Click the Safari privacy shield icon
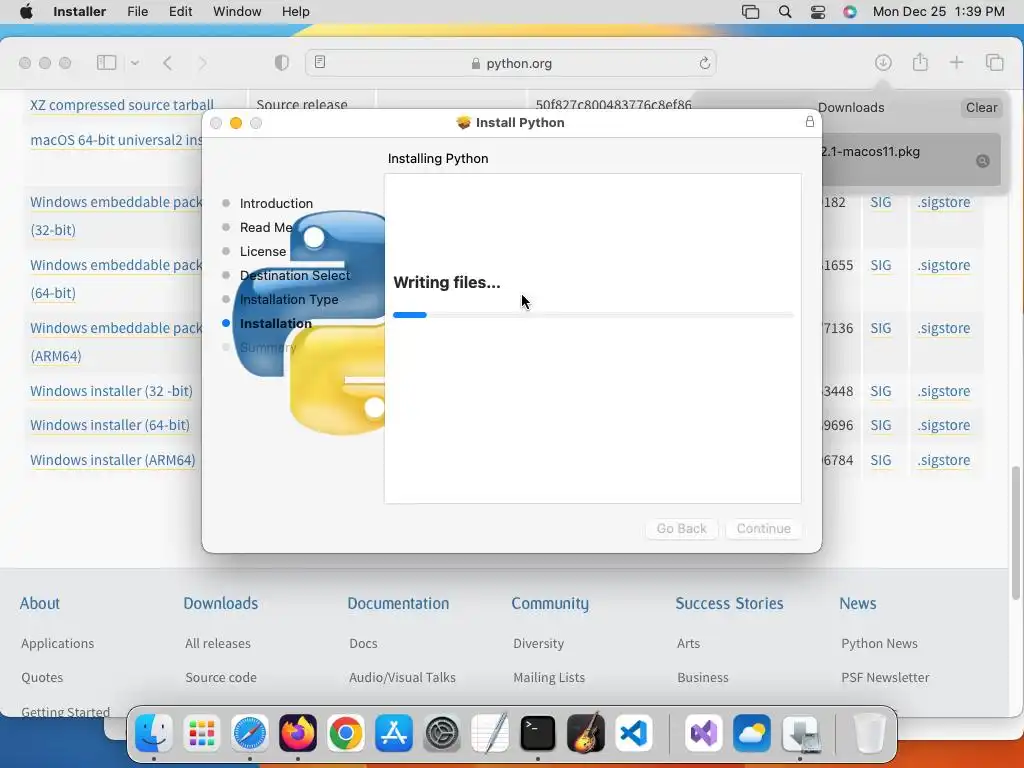The height and width of the screenshot is (768, 1024). (281, 63)
